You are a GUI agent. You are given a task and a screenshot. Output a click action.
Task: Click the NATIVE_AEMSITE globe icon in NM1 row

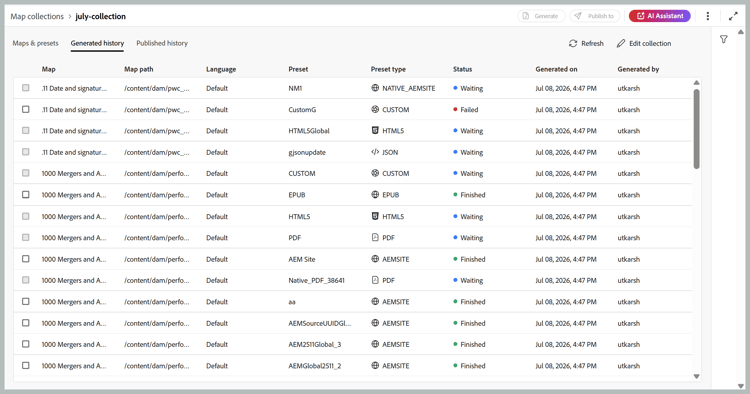pos(375,88)
